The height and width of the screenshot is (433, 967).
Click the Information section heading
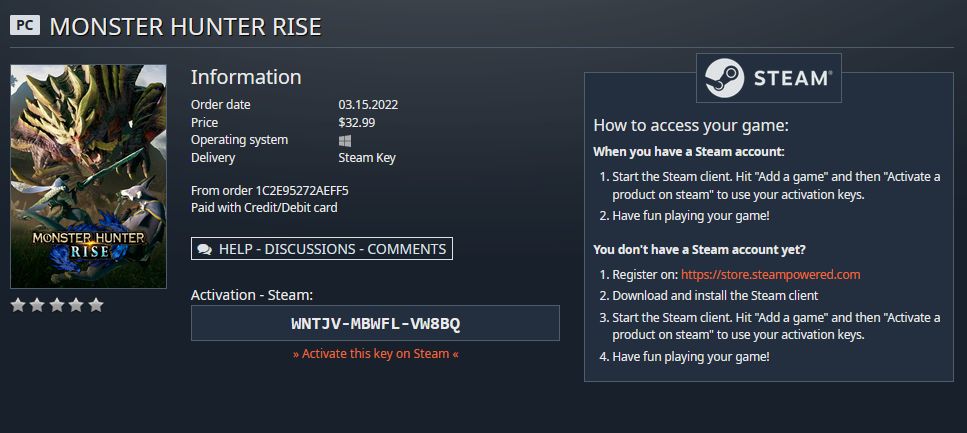point(246,77)
